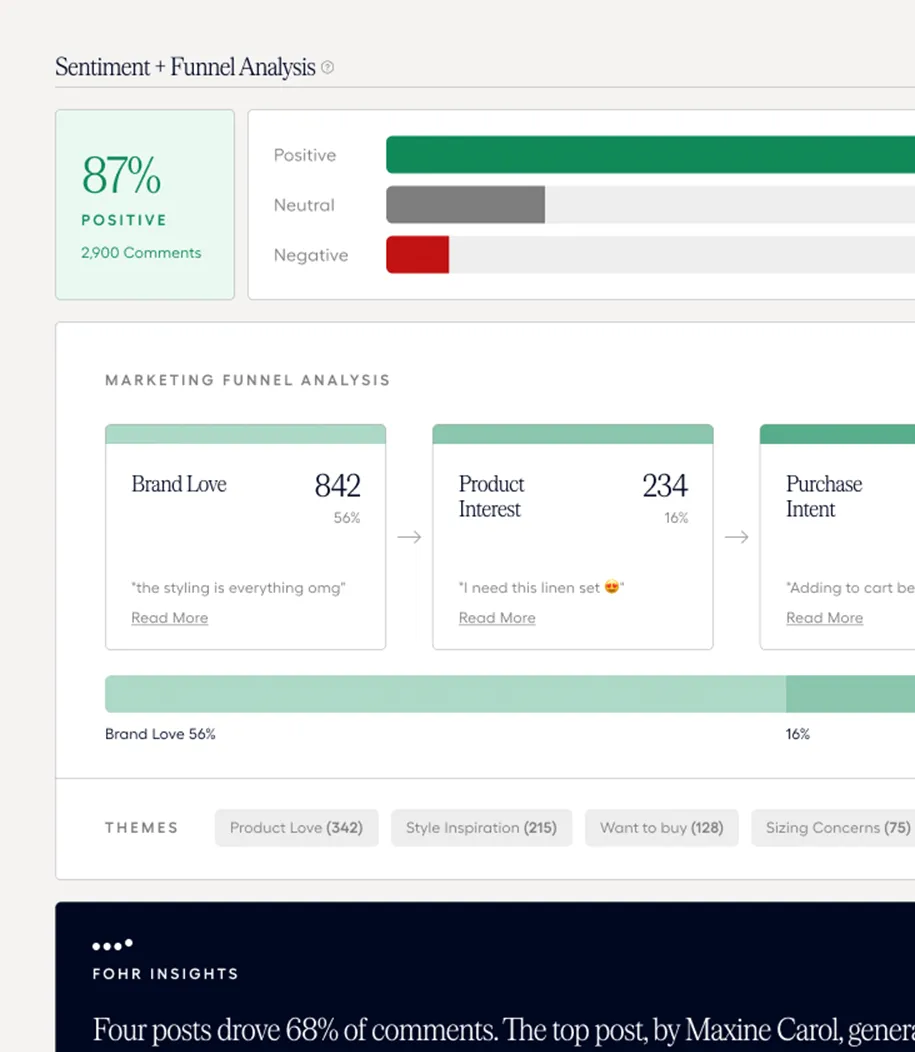Click the Neutral sentiment label
The width and height of the screenshot is (915, 1052).
(304, 205)
